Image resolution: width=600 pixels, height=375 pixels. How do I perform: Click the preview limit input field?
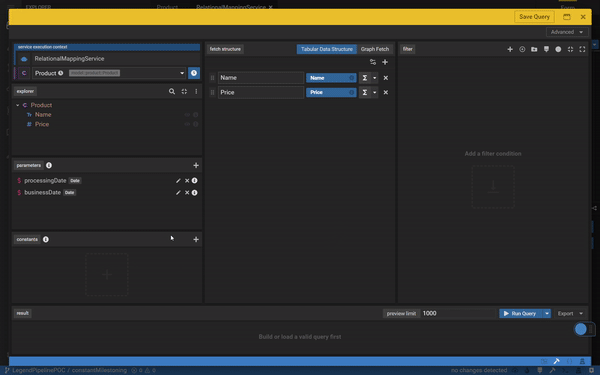tap(458, 313)
